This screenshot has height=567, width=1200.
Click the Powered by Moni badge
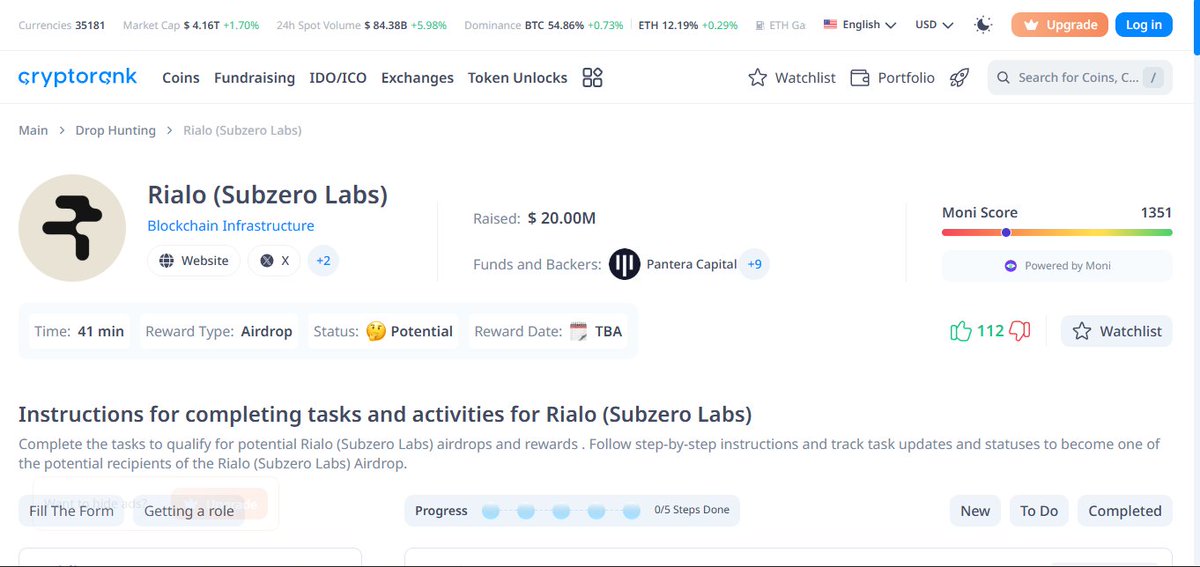pyautogui.click(x=1057, y=266)
